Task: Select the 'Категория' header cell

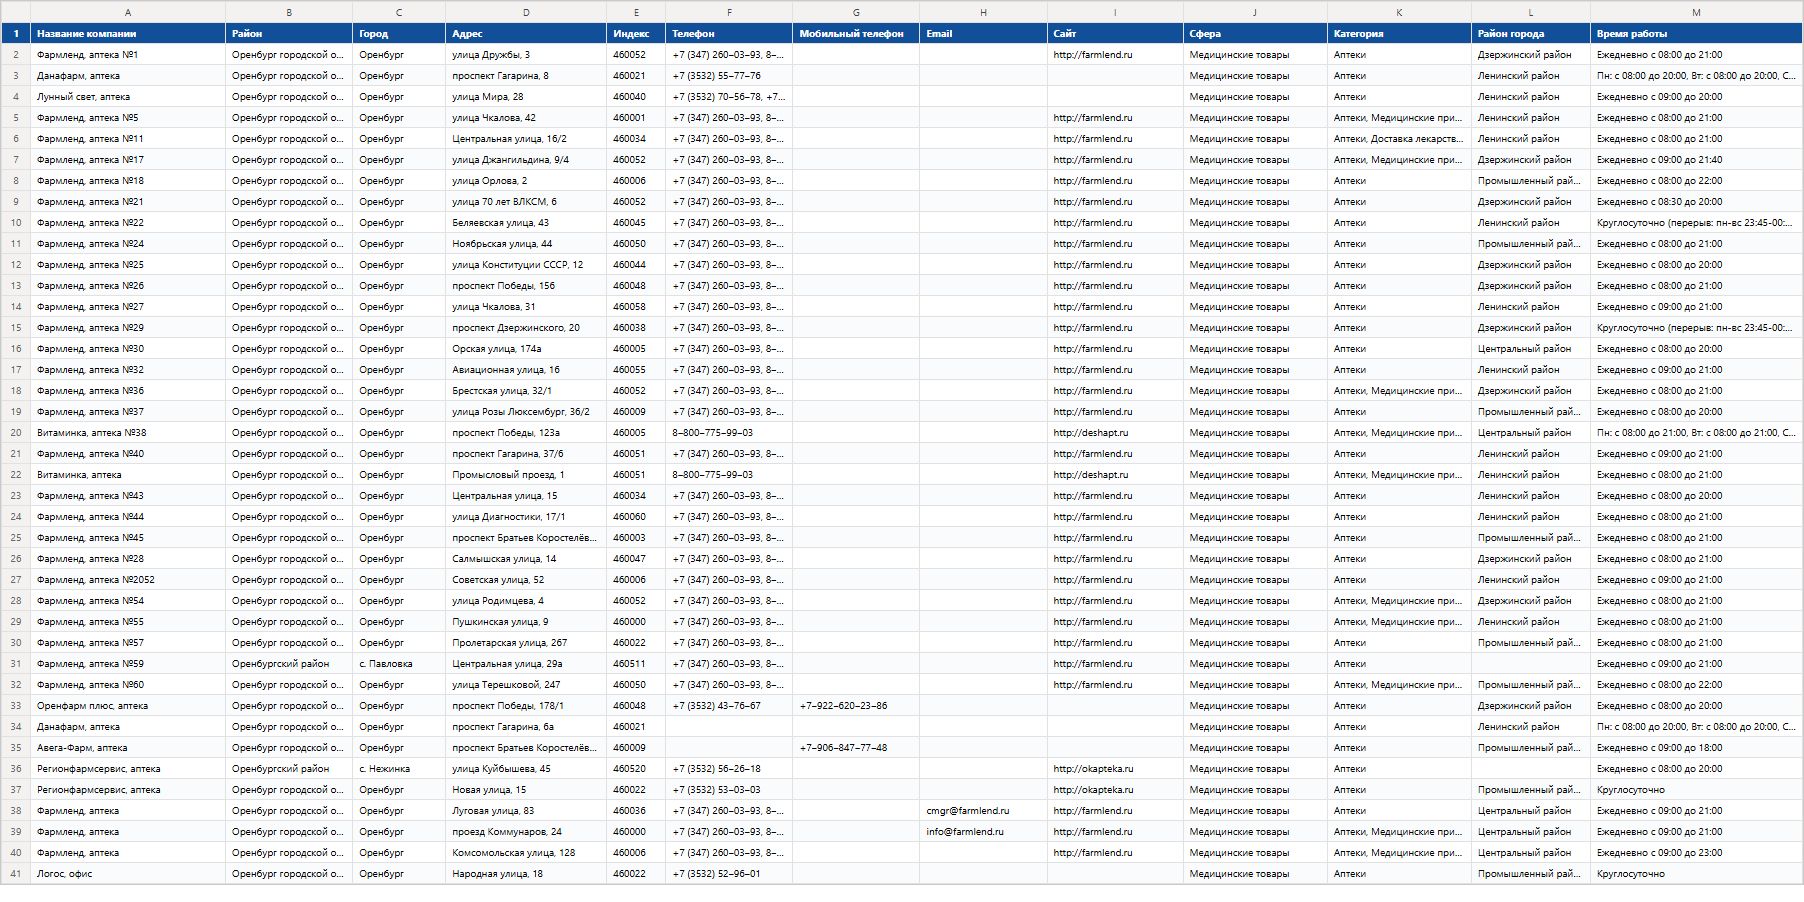Action: click(1399, 34)
